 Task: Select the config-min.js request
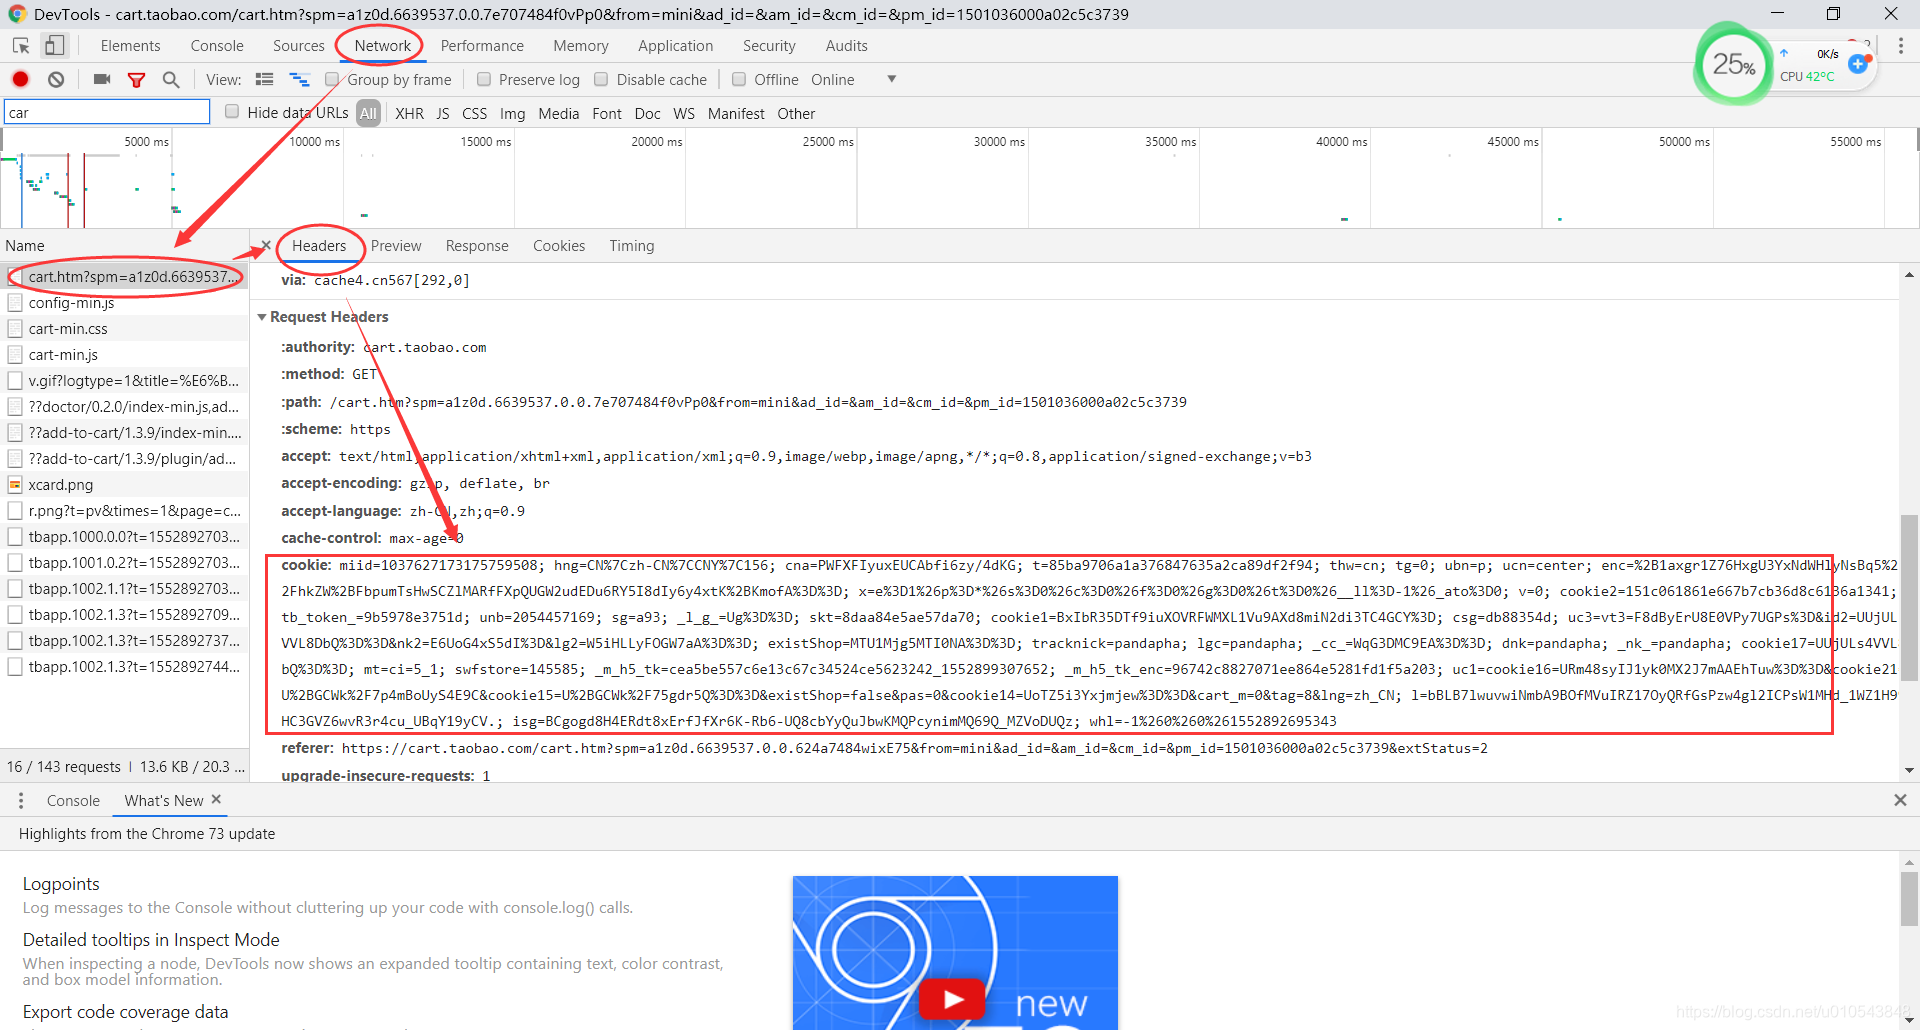tap(124, 303)
